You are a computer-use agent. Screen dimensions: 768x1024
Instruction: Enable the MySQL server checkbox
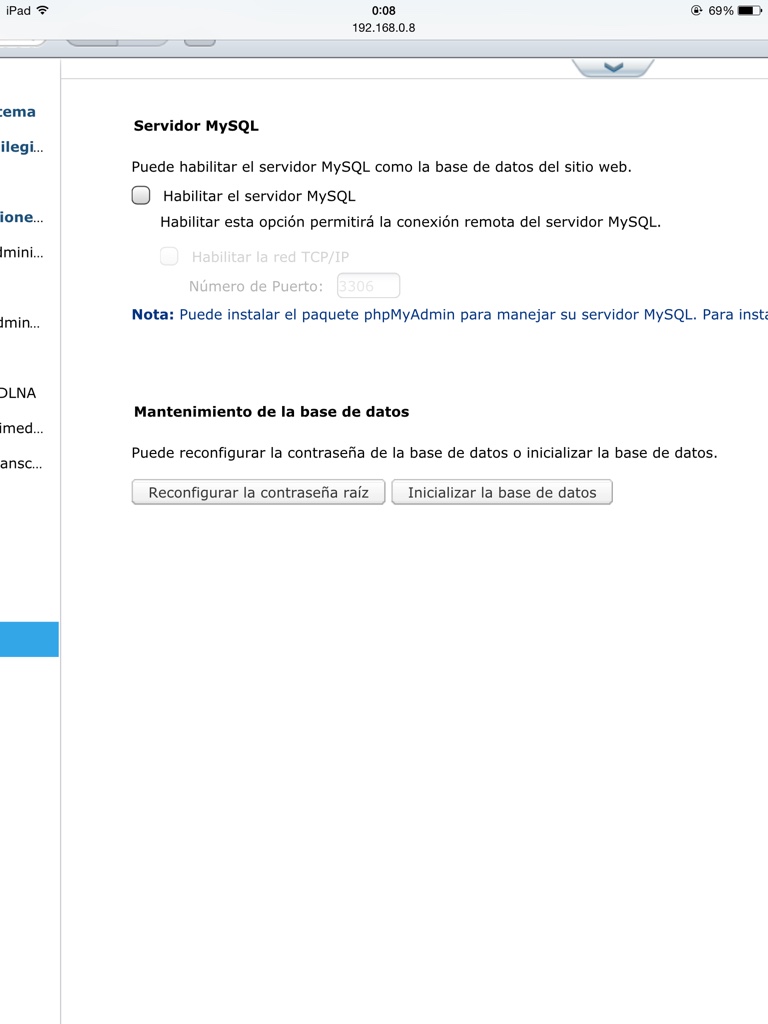tap(141, 196)
